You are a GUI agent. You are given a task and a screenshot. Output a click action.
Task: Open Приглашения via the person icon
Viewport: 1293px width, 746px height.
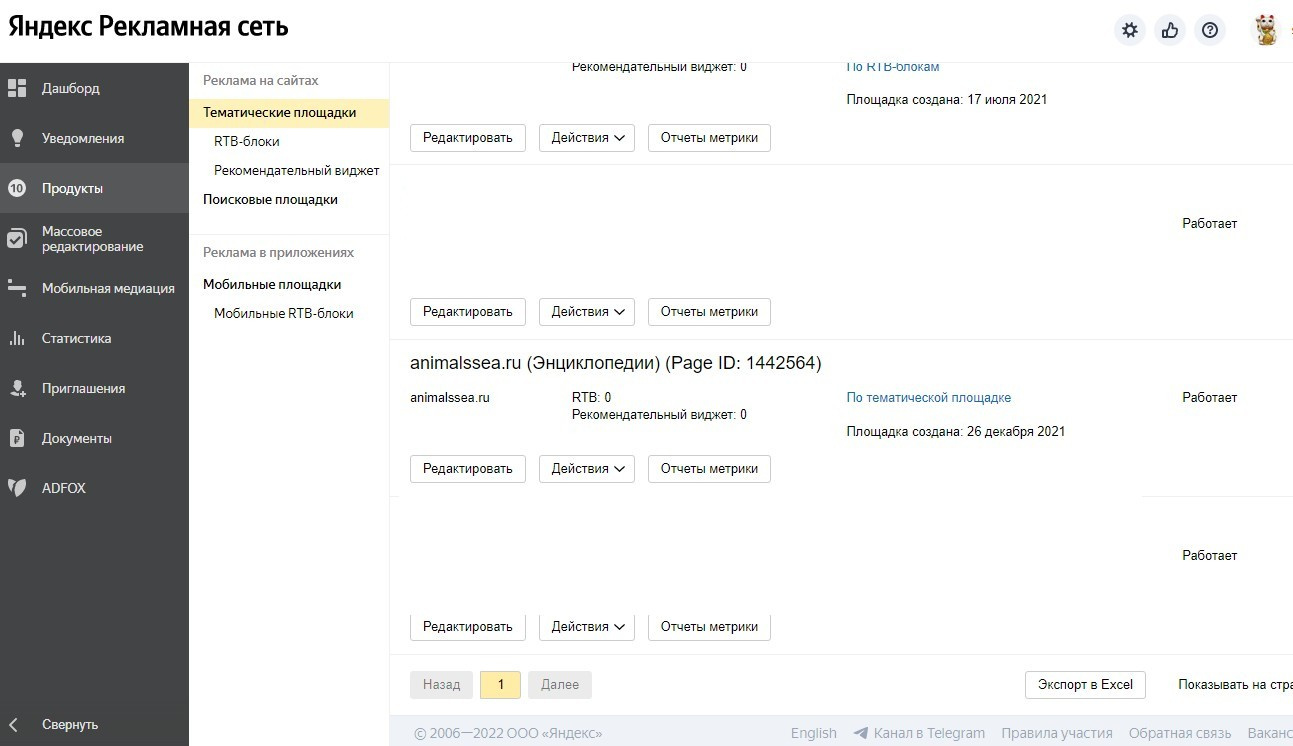pyautogui.click(x=17, y=388)
